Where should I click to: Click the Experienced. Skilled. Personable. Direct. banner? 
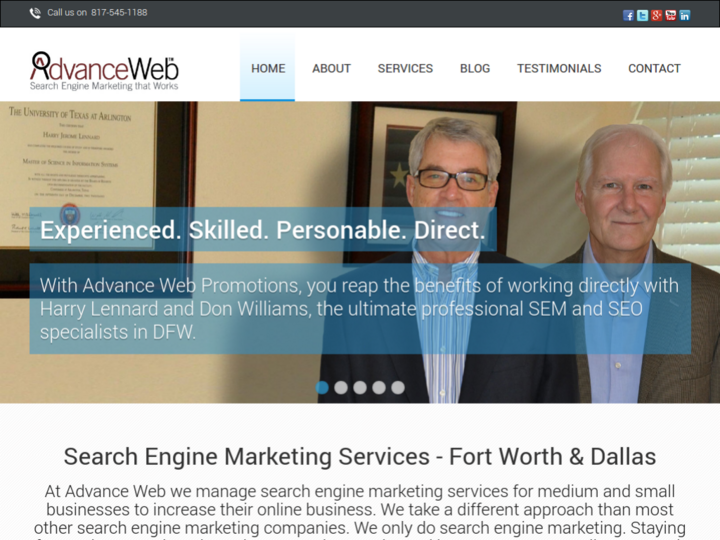pos(263,230)
